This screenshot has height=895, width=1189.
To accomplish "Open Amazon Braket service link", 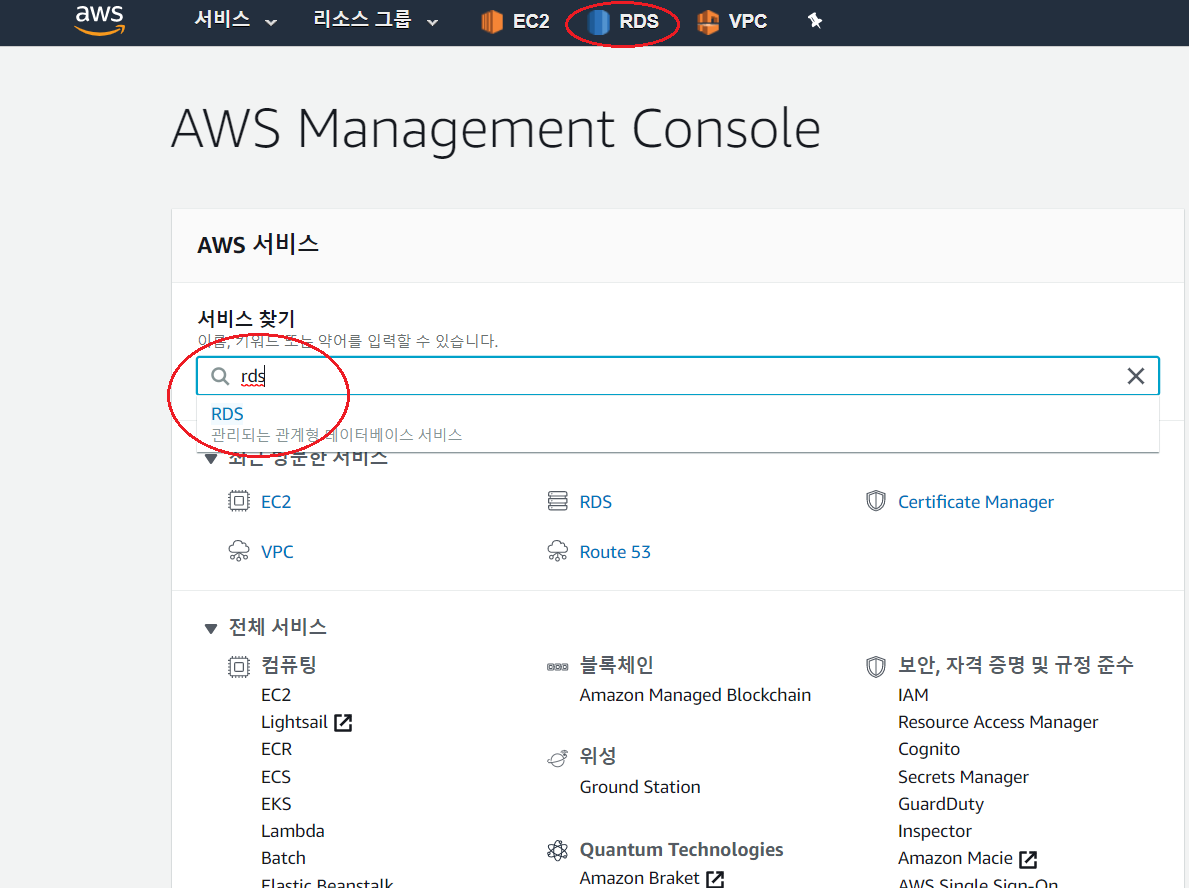I will point(639,878).
